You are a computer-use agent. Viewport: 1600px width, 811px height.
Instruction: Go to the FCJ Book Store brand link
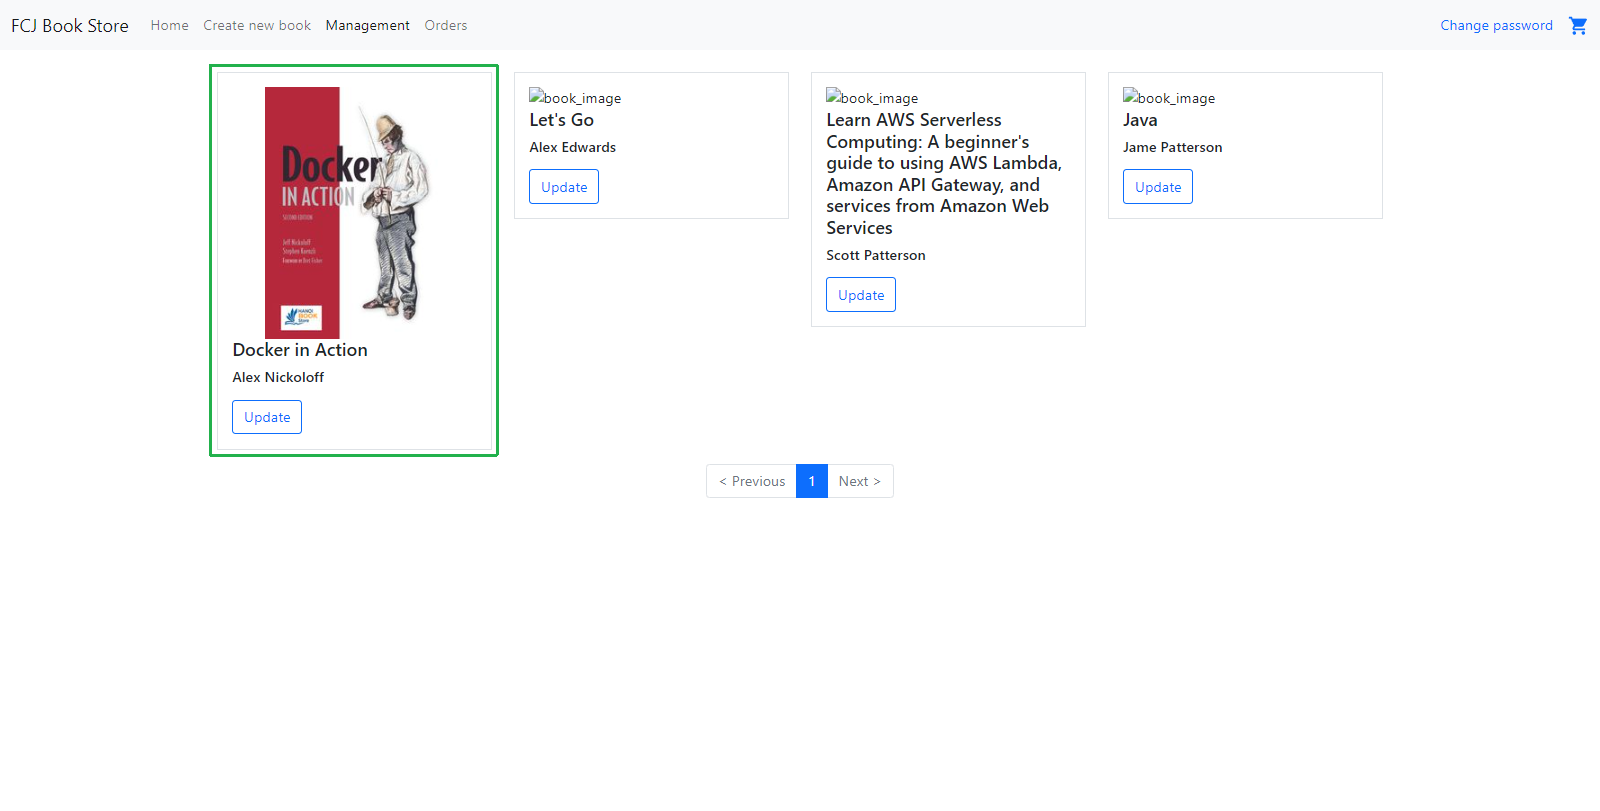coord(70,25)
